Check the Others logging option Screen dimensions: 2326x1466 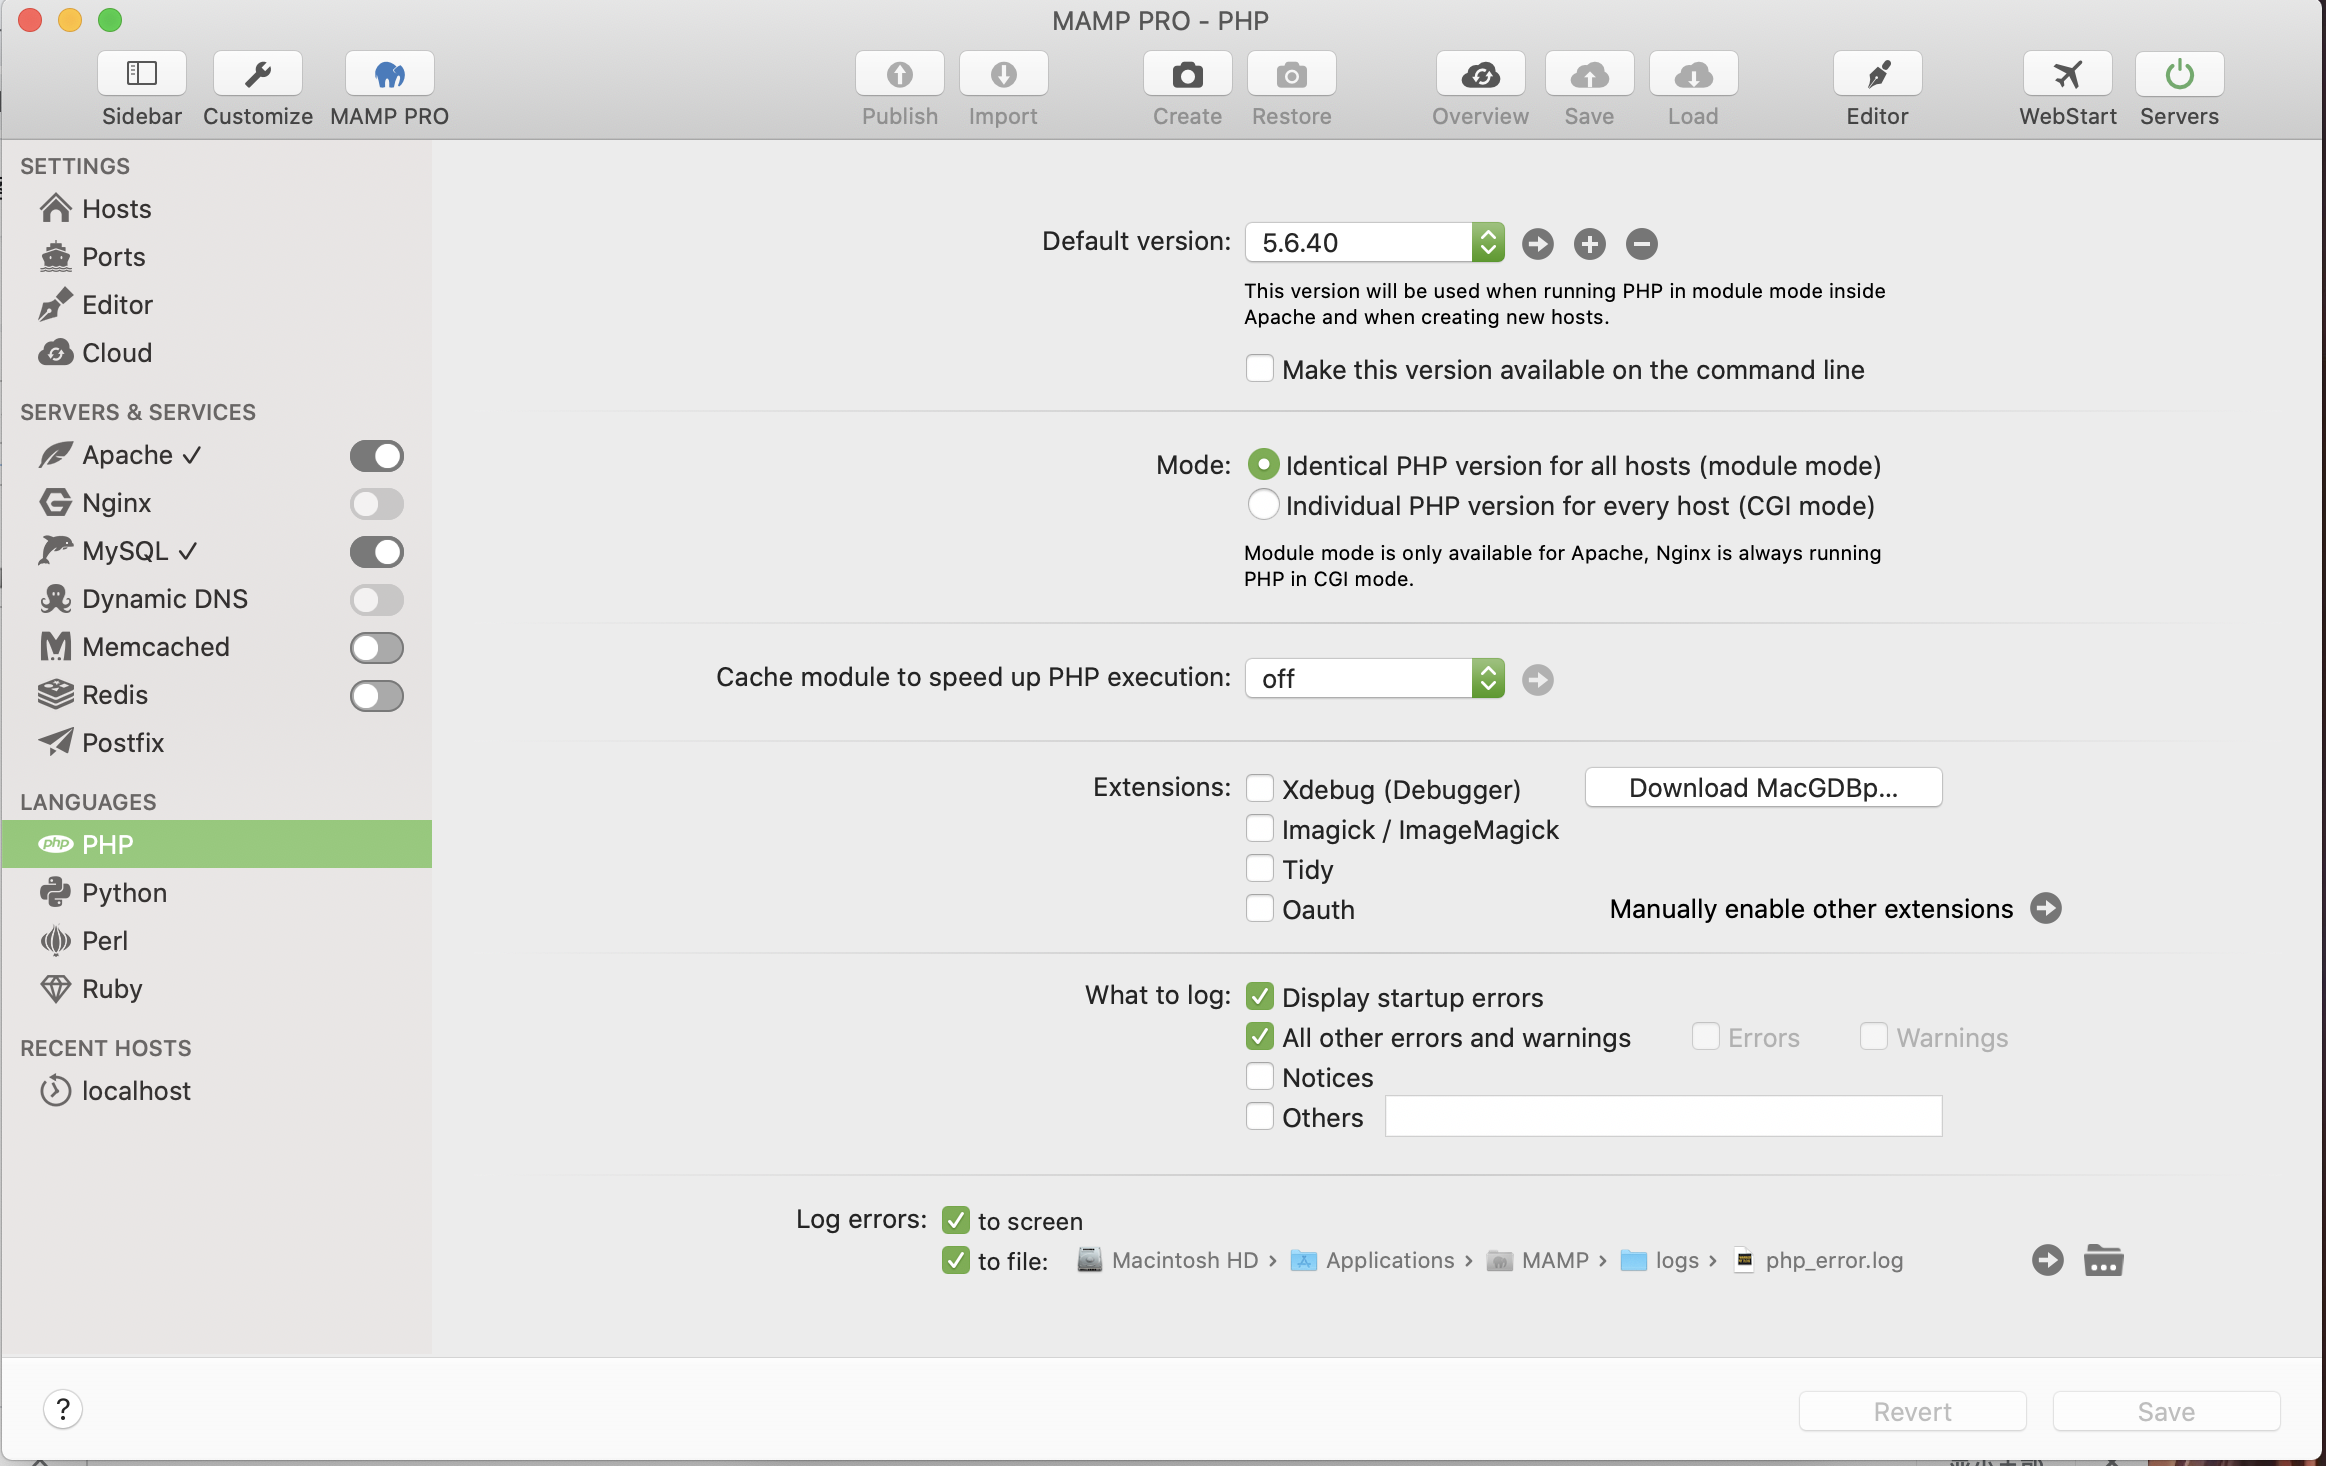click(1260, 1117)
